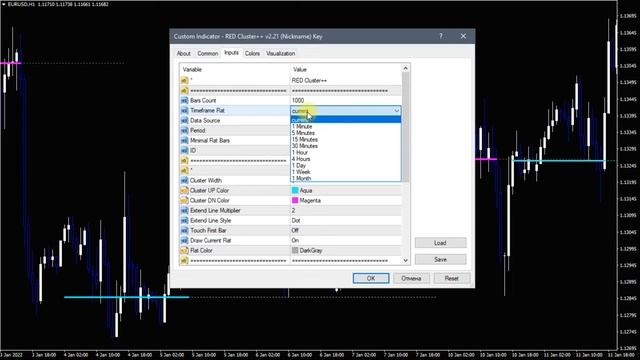Image resolution: width=640 pixels, height=360 pixels.
Task: Open the Visualization tab
Action: (x=280, y=53)
